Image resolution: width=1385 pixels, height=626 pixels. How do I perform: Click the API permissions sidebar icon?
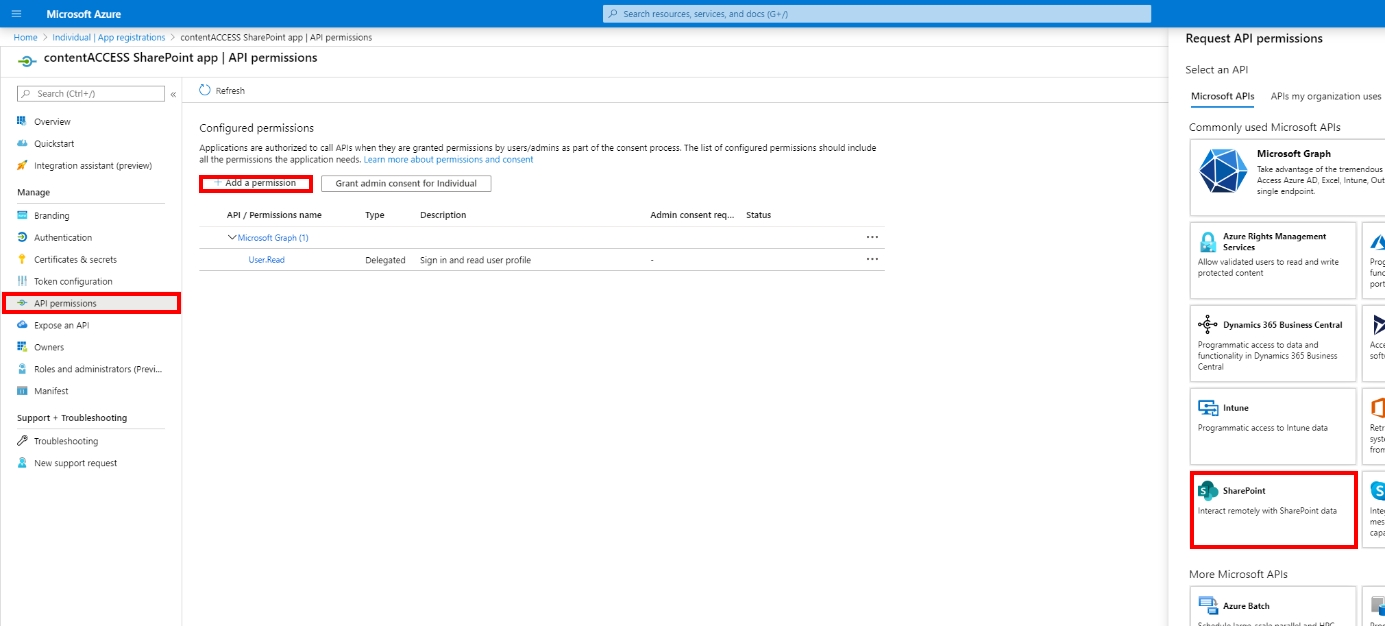coord(22,303)
